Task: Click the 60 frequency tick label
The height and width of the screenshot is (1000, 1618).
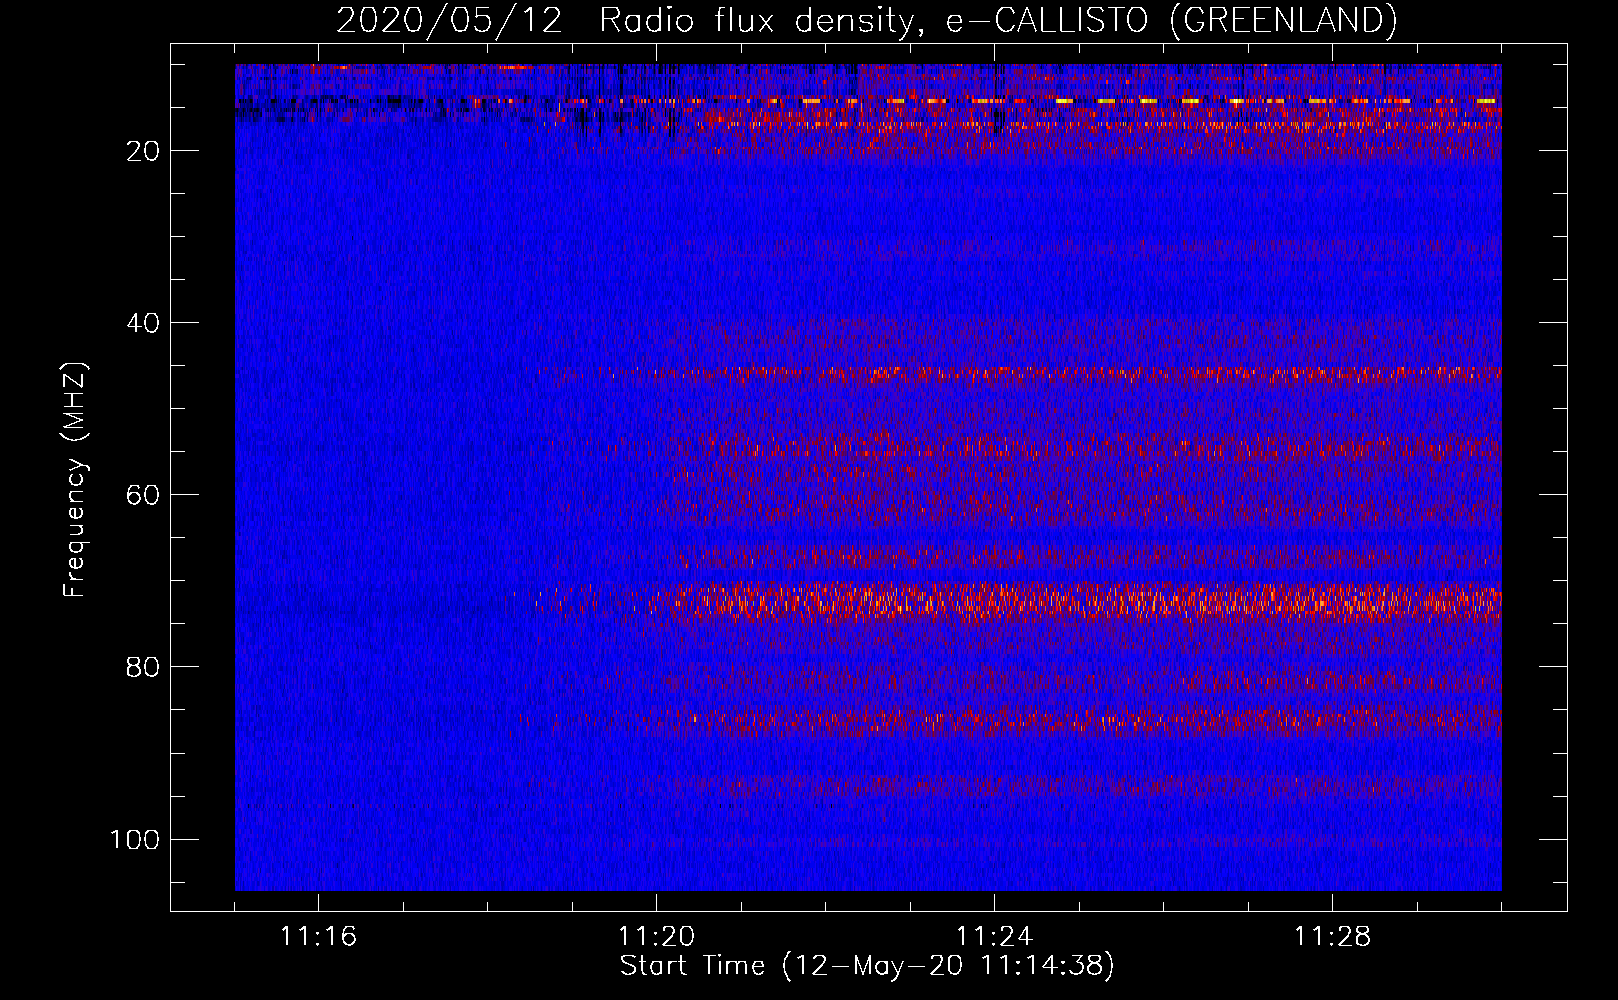Action: pos(143,495)
